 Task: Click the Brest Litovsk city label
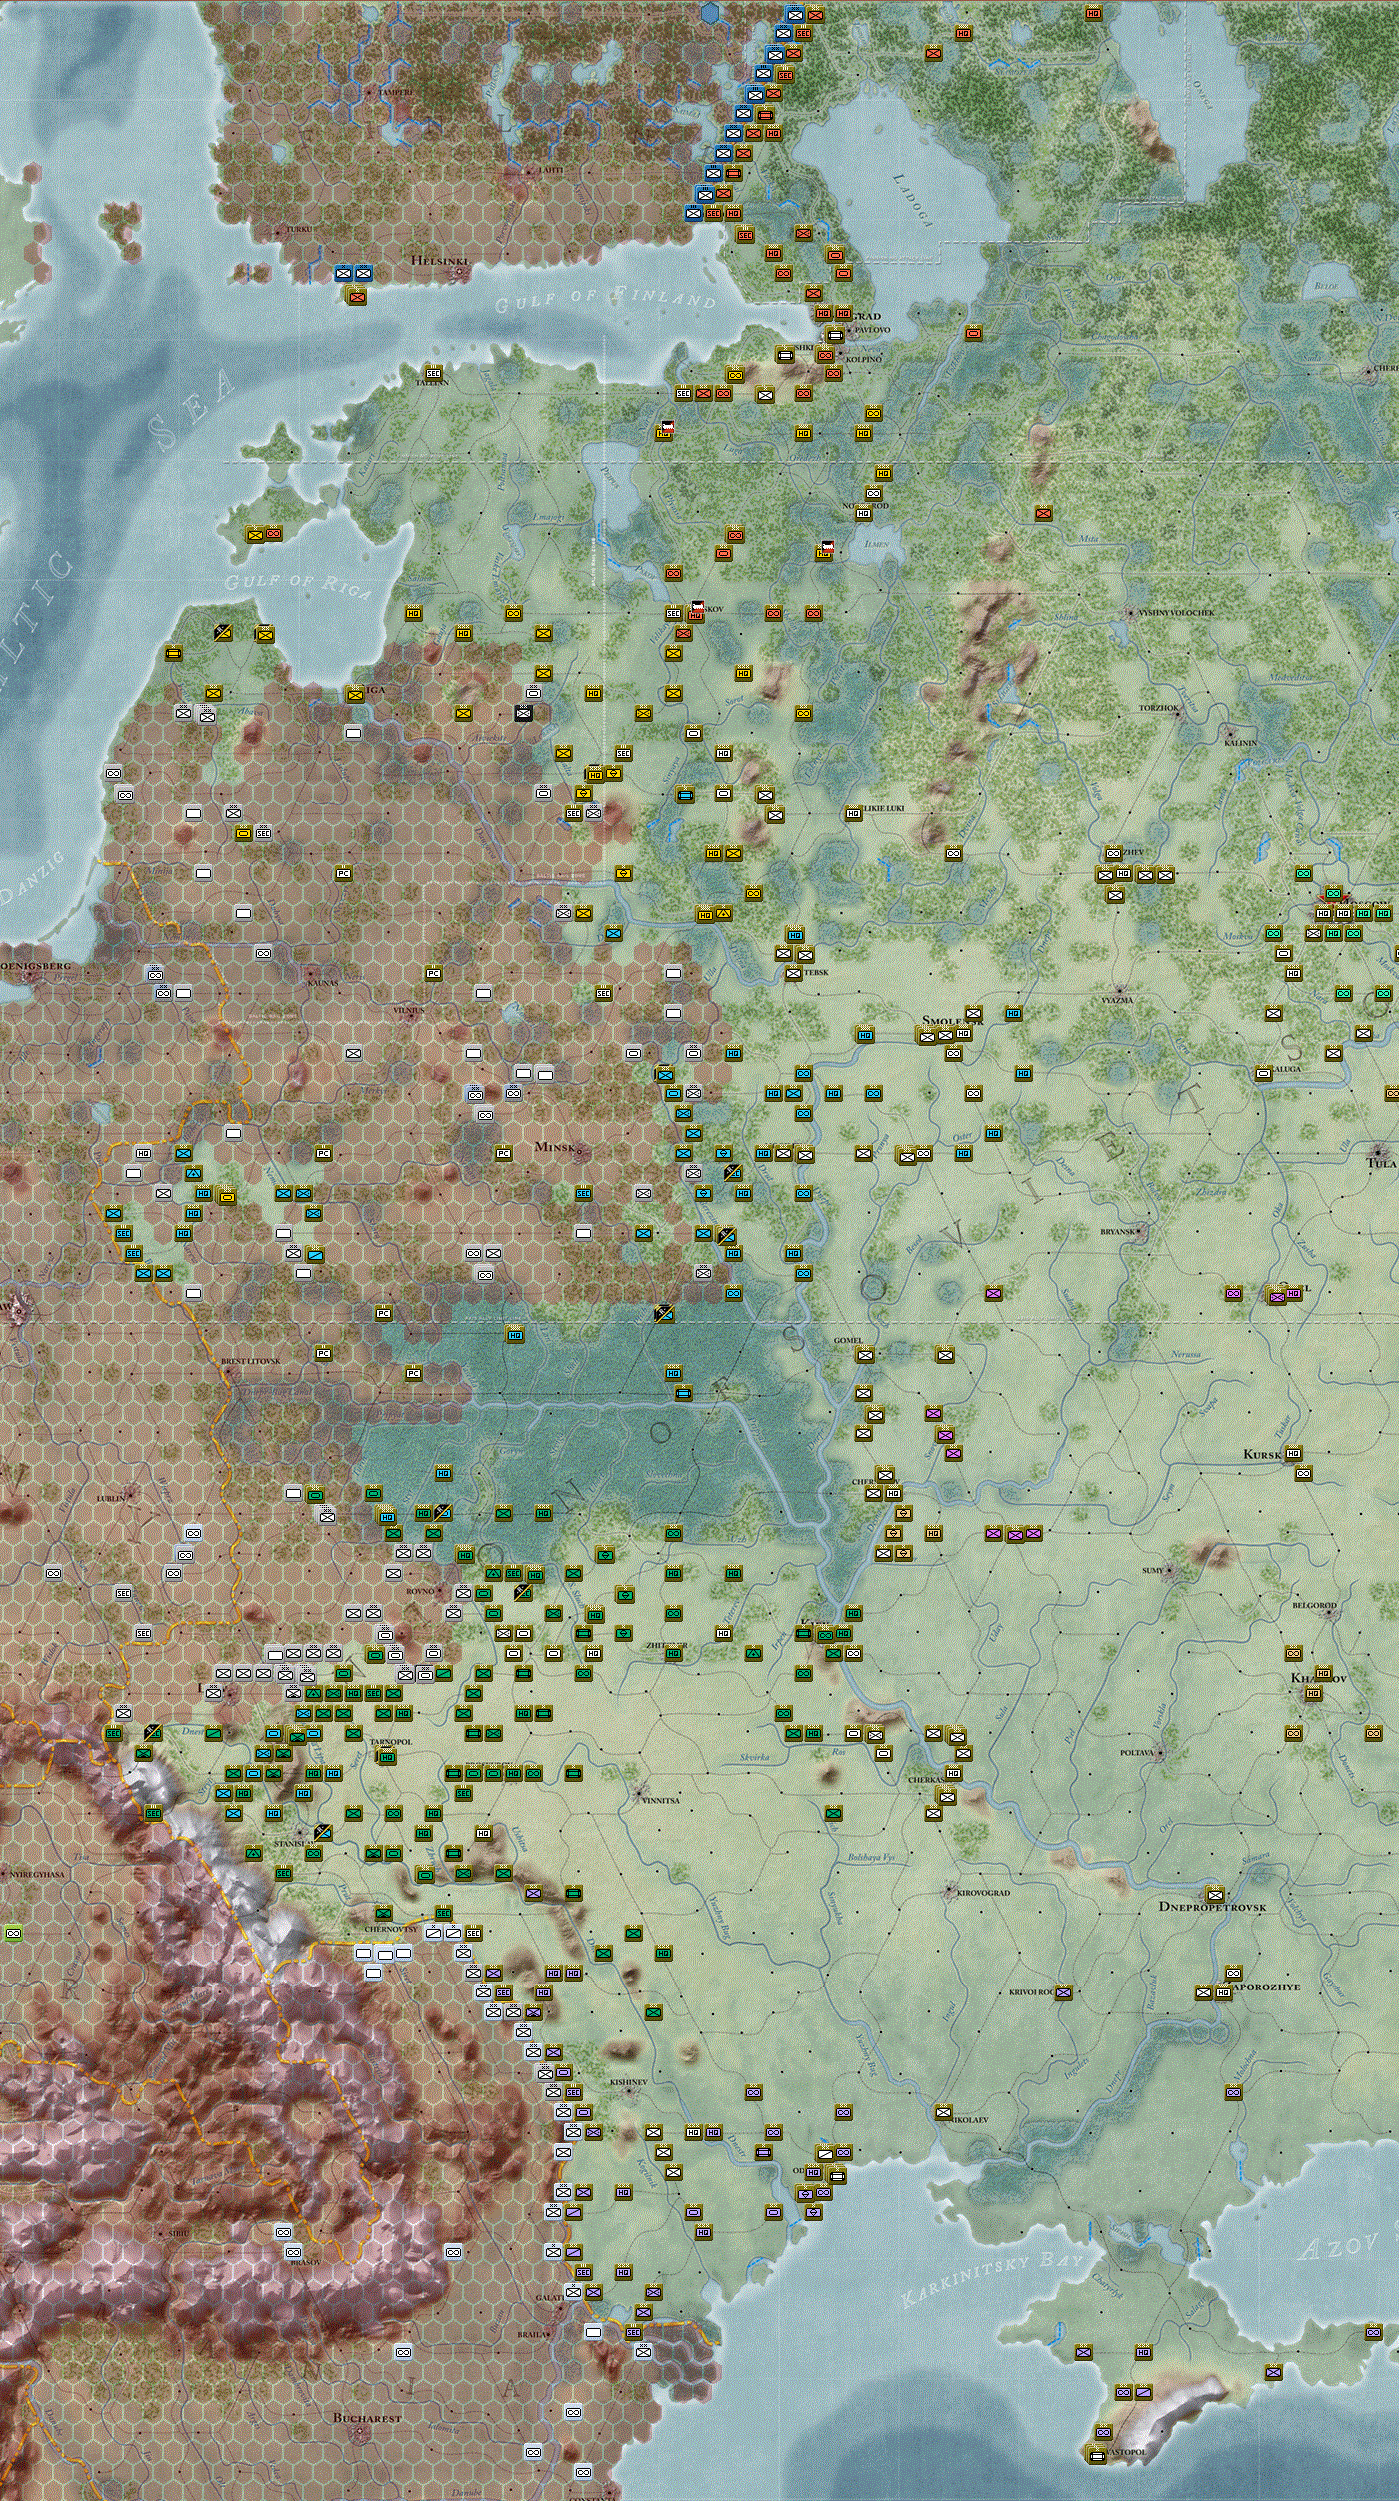251,1361
